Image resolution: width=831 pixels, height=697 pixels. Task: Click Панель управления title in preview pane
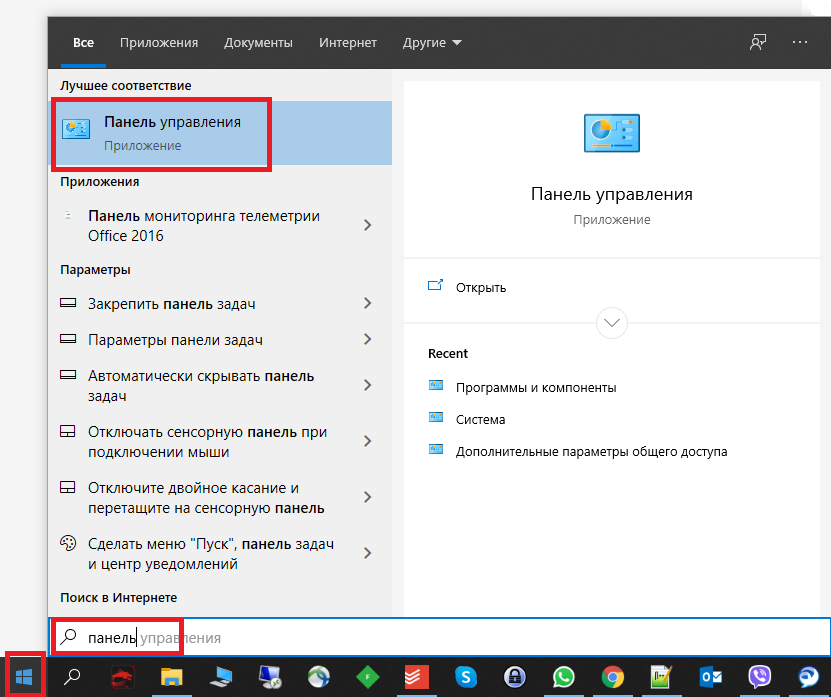pos(612,194)
